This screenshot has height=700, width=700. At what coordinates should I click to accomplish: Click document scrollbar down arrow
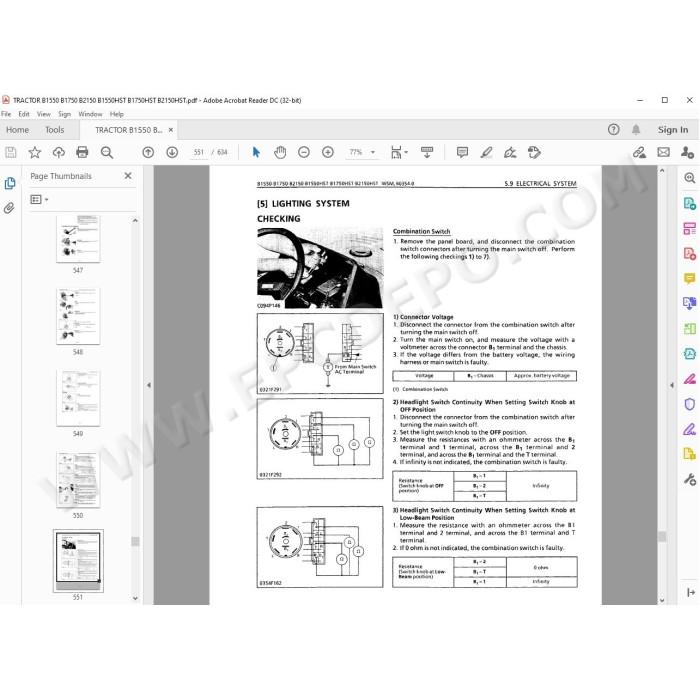(x=662, y=600)
